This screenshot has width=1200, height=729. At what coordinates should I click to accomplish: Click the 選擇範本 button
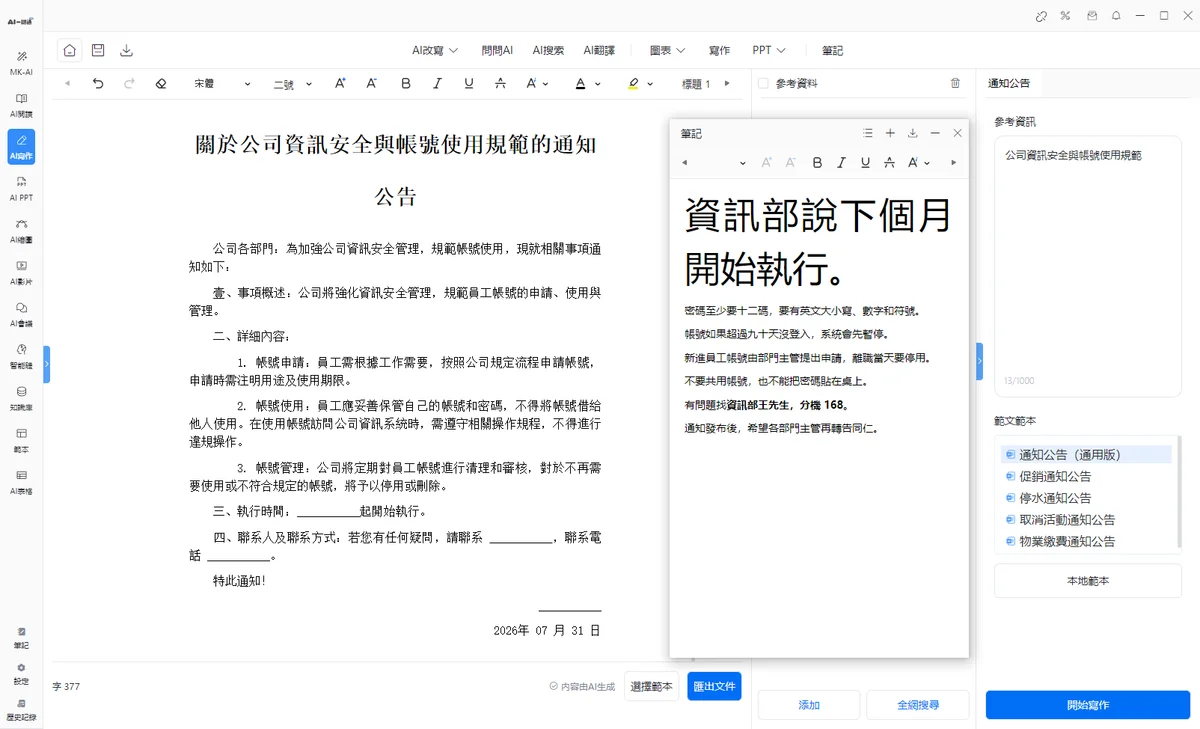coord(652,686)
